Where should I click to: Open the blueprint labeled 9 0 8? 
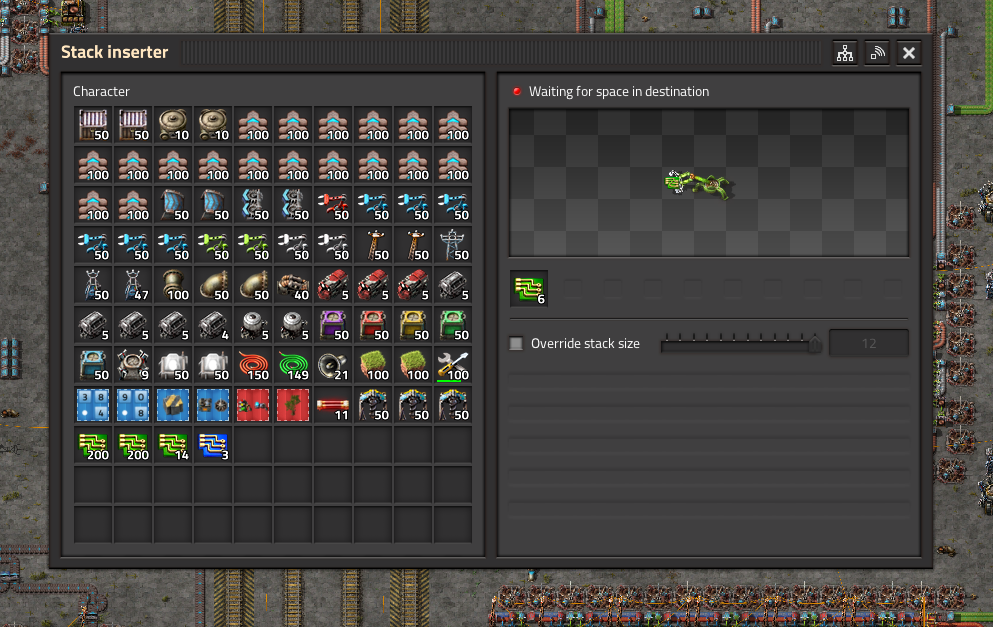coord(133,405)
